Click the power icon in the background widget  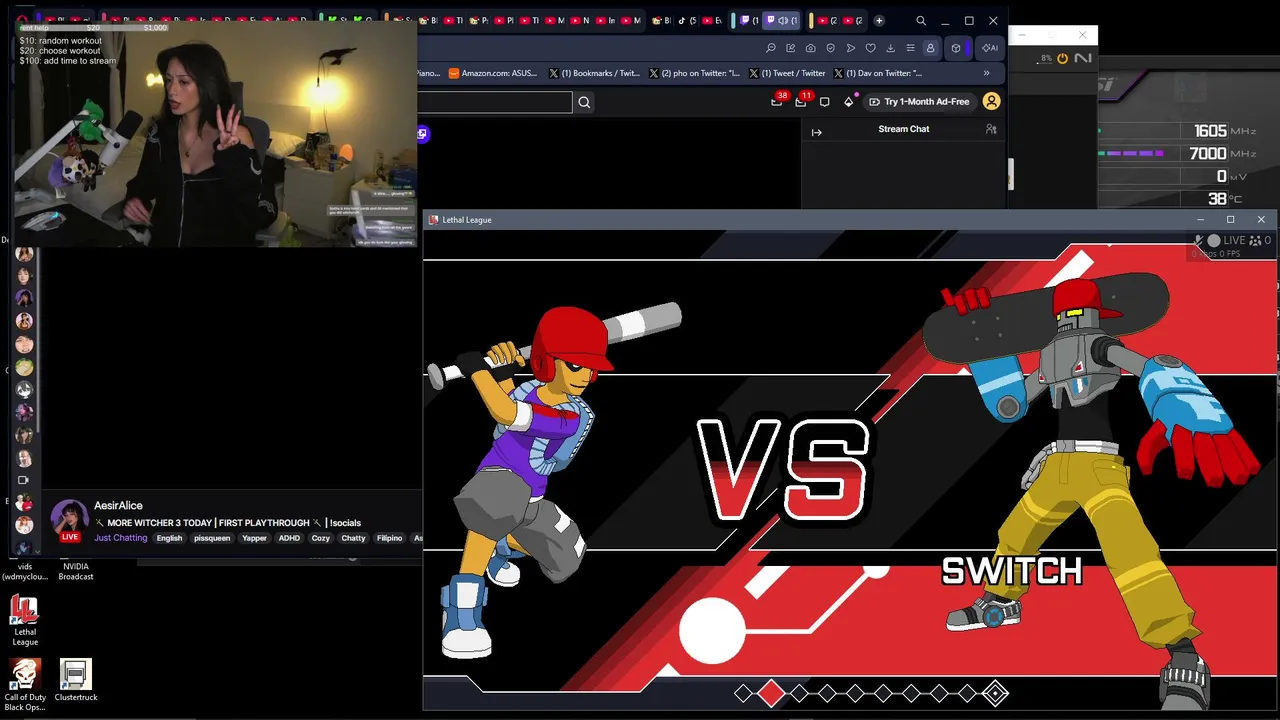point(1062,59)
